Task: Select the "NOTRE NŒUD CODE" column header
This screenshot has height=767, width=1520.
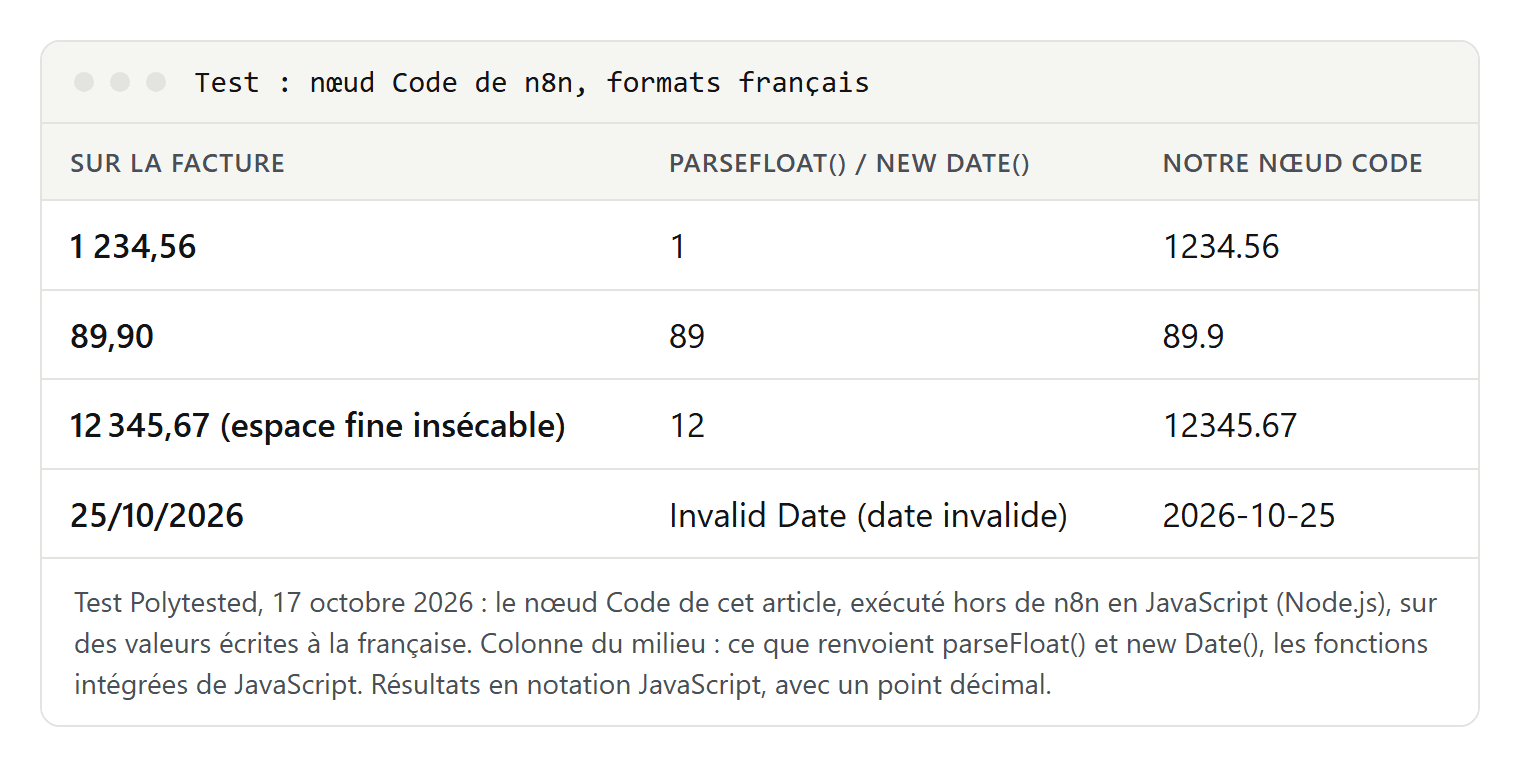Action: coord(1292,163)
